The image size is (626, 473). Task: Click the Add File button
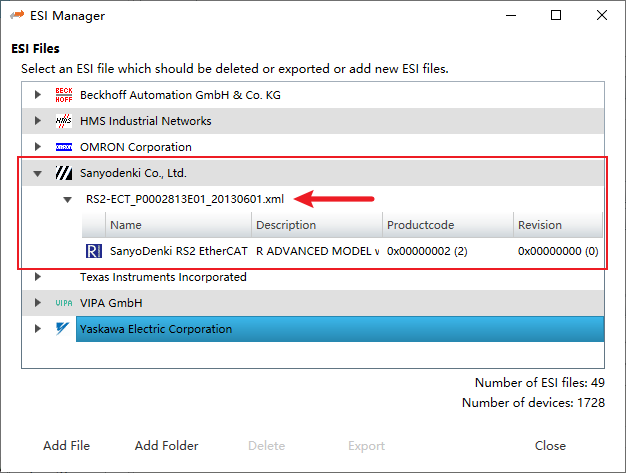69,446
